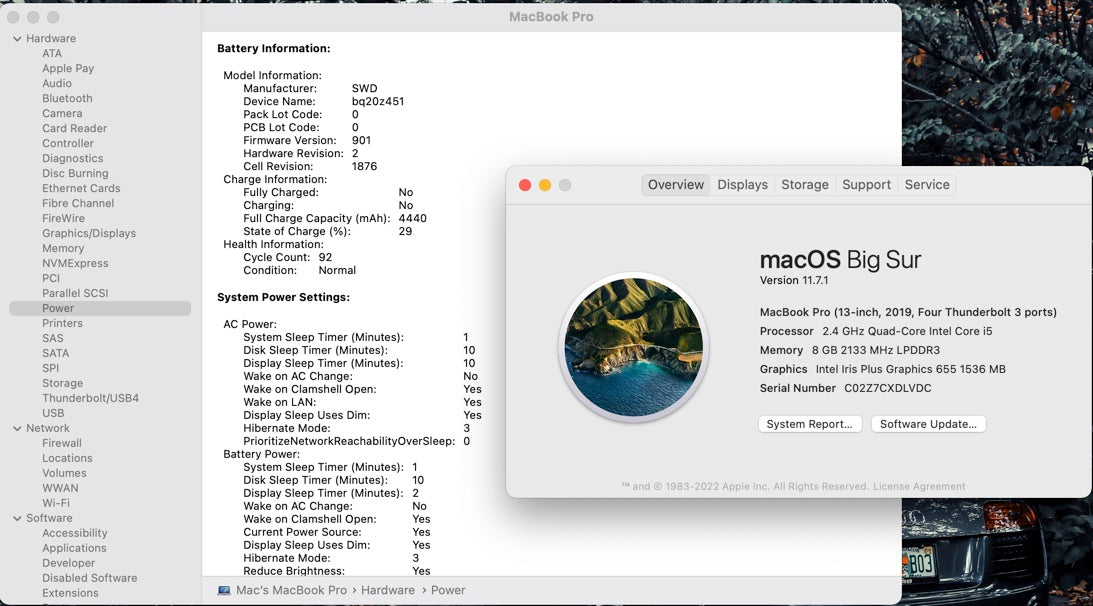
Task: Collapse the Network section disclosure triangle
Action: pos(17,429)
